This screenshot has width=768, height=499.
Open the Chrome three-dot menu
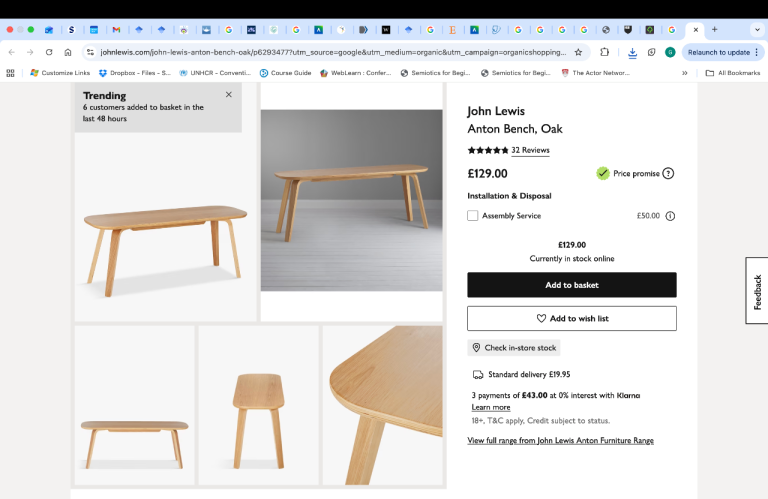[x=757, y=52]
